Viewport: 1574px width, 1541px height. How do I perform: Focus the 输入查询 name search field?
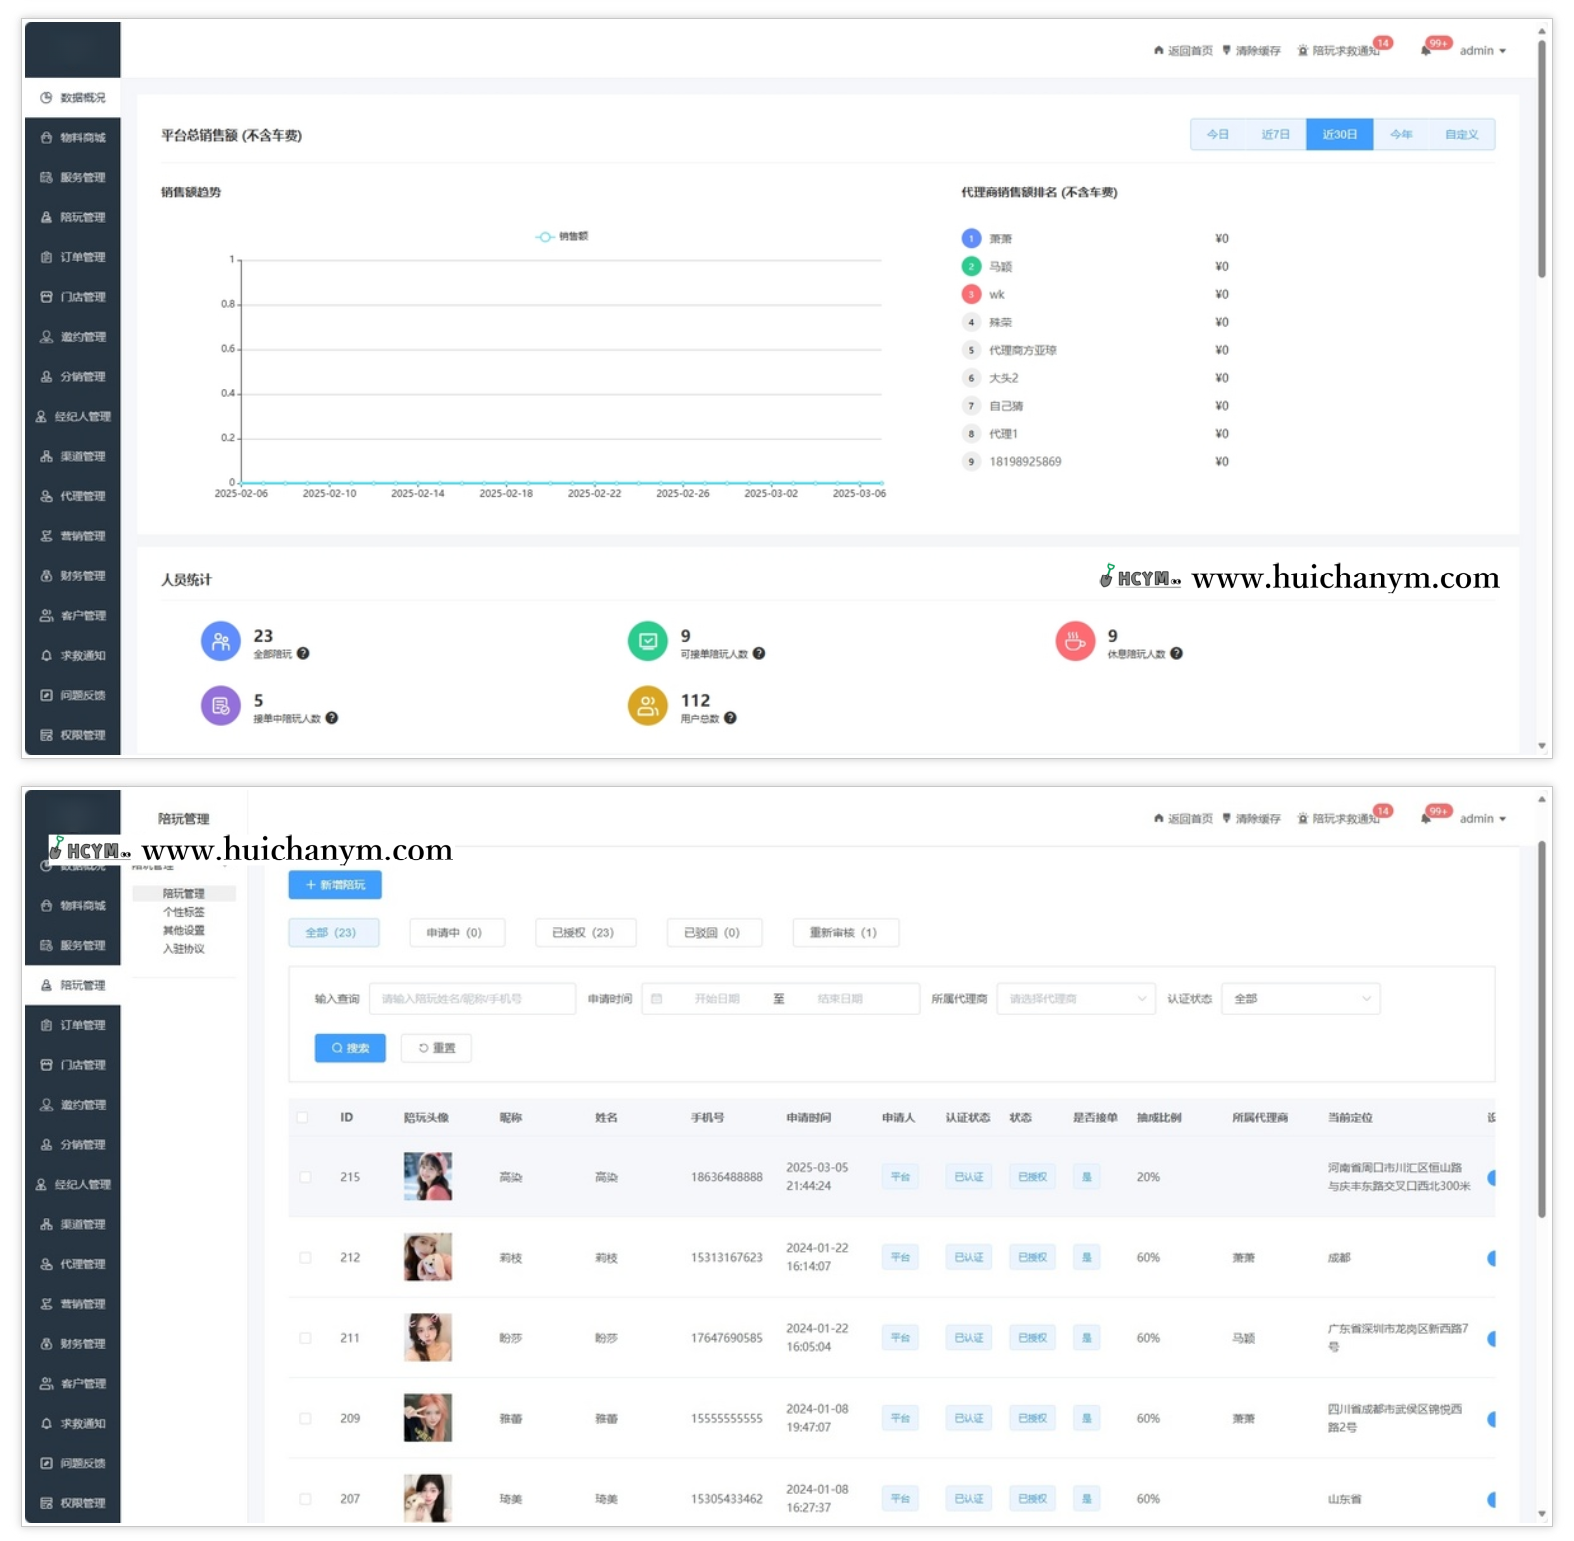472,999
